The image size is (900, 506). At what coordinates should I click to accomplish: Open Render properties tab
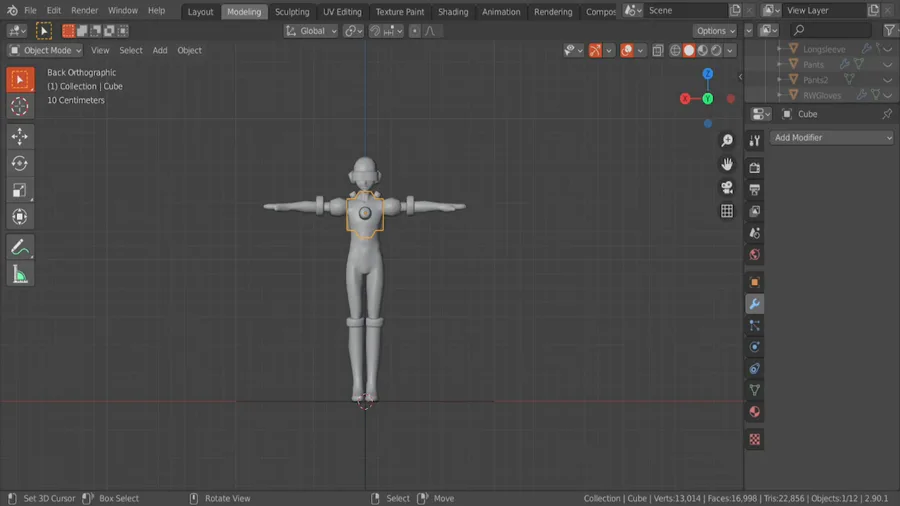point(755,168)
